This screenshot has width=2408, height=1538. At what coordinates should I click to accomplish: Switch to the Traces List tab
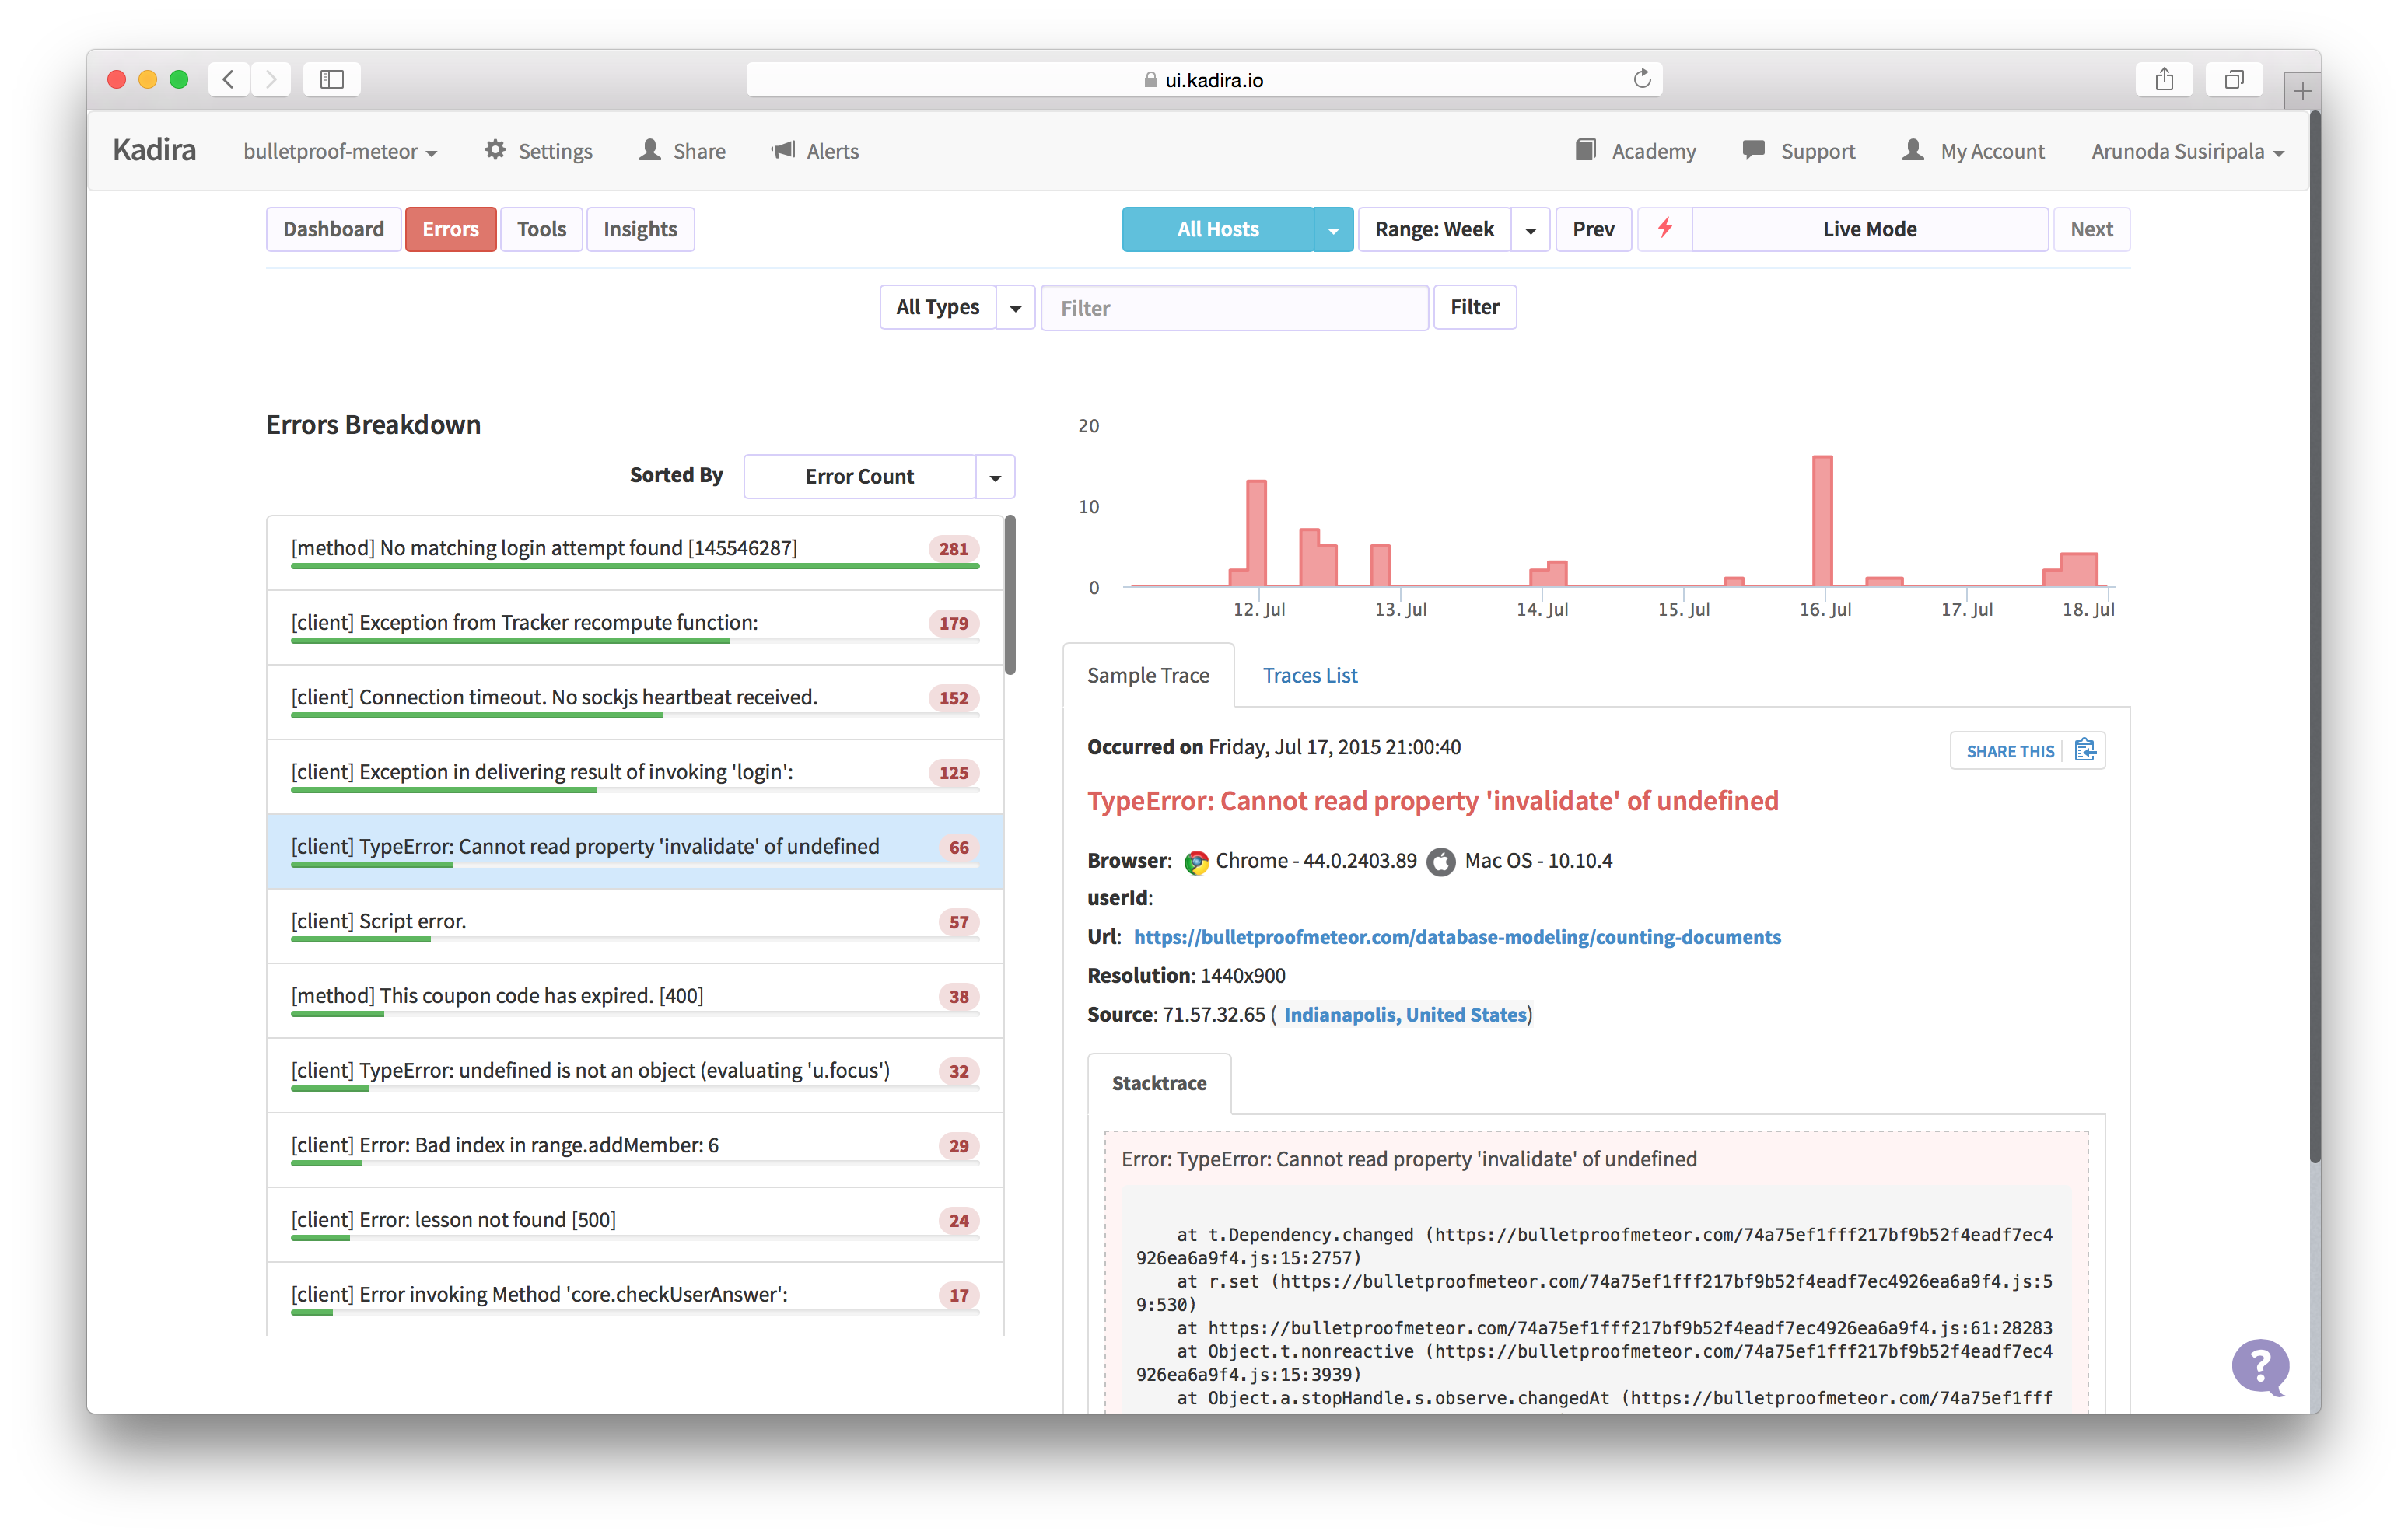coord(1310,675)
